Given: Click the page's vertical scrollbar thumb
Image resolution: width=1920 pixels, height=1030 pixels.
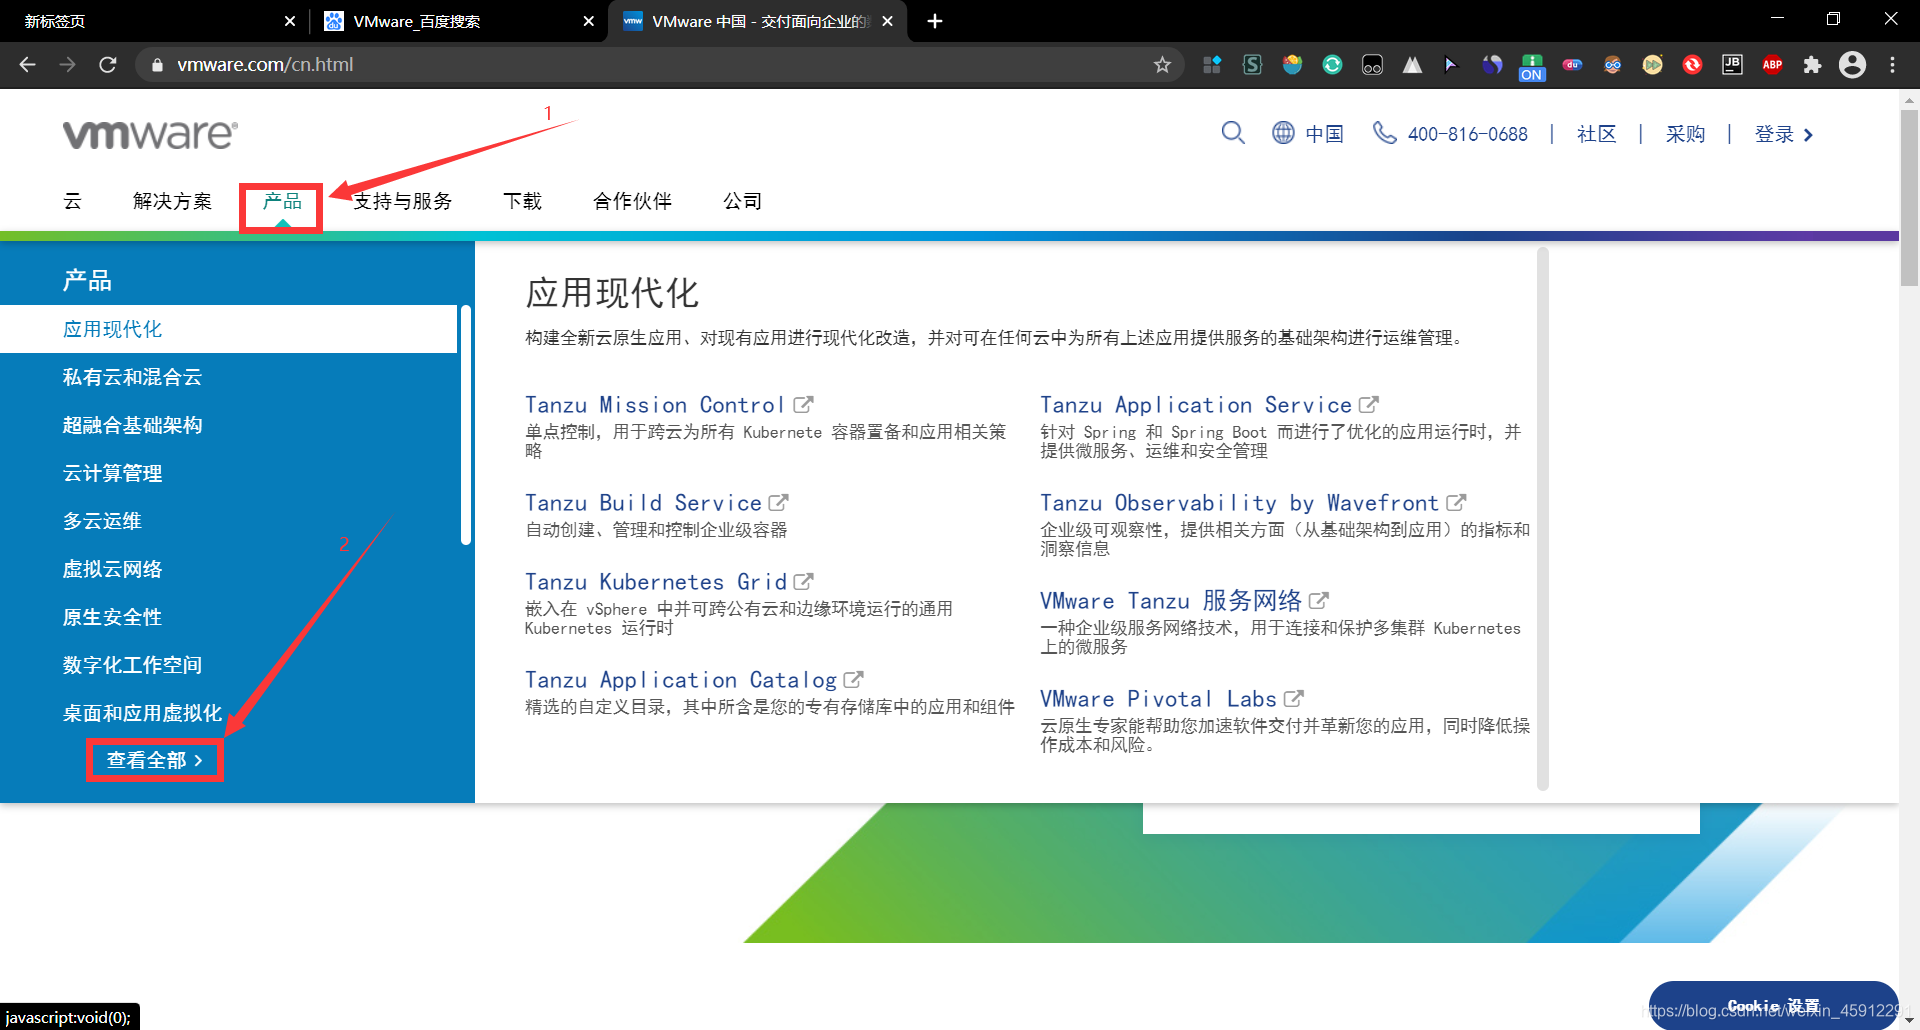Looking at the screenshot, I should tap(1909, 198).
